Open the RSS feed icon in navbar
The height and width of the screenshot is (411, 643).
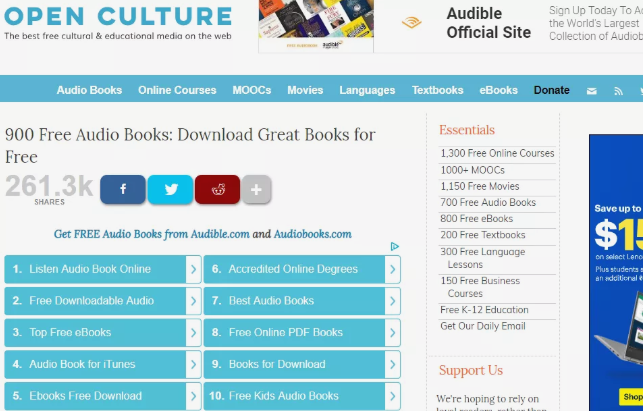[618, 91]
